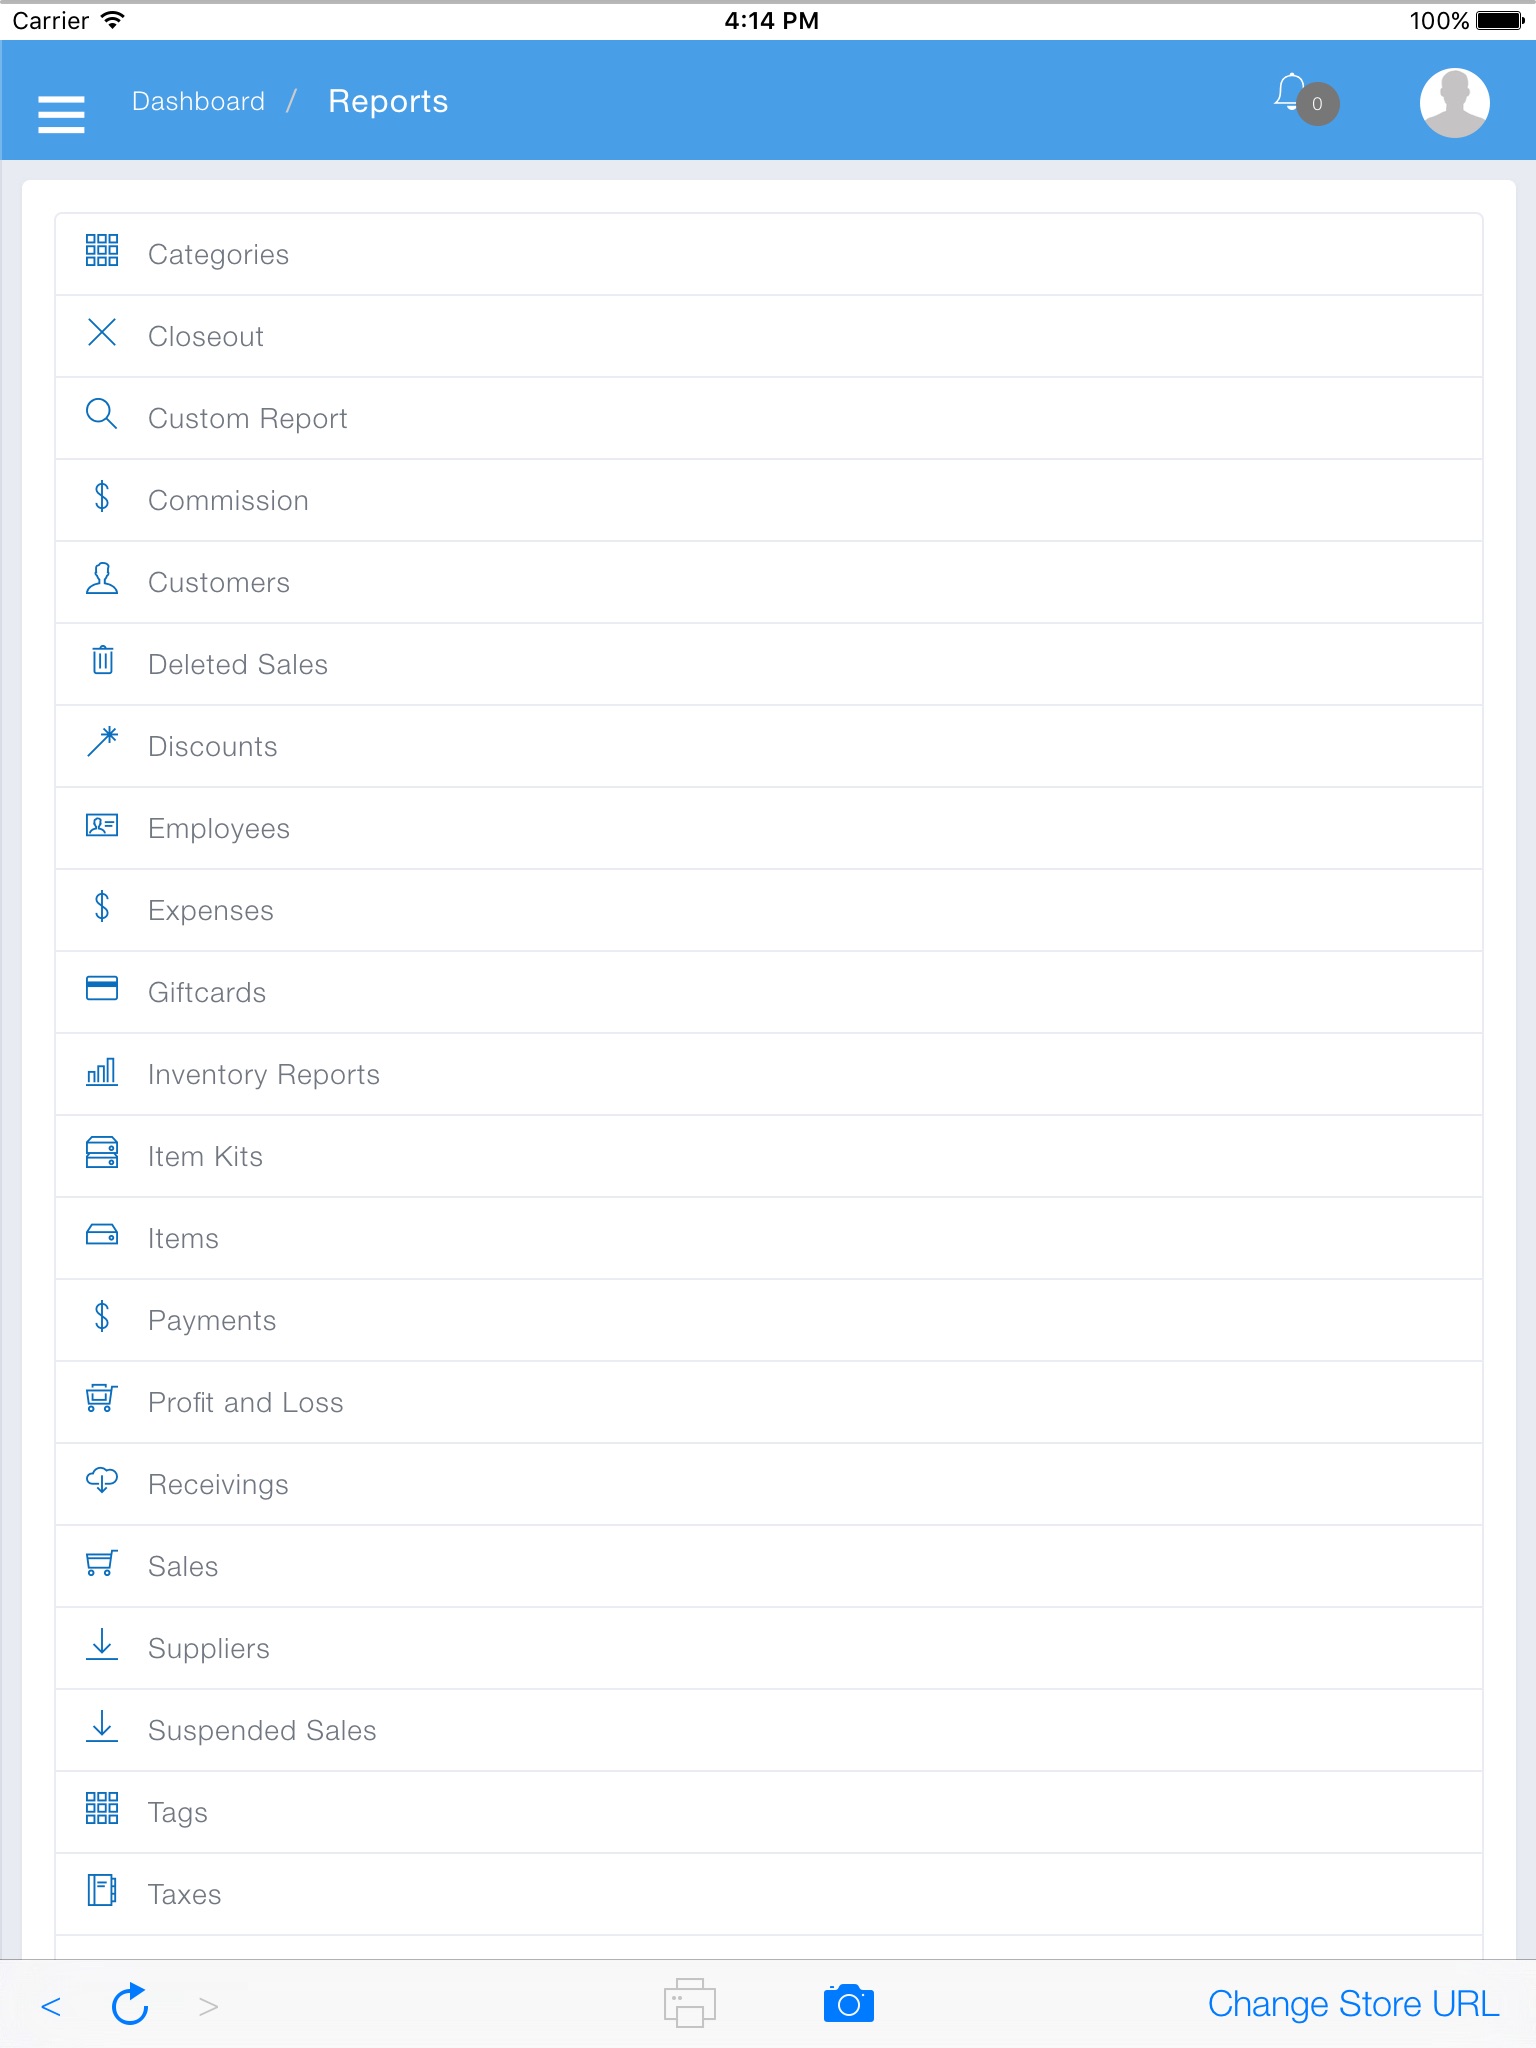
Task: Click the Custom Report magnifier icon
Action: coord(102,414)
